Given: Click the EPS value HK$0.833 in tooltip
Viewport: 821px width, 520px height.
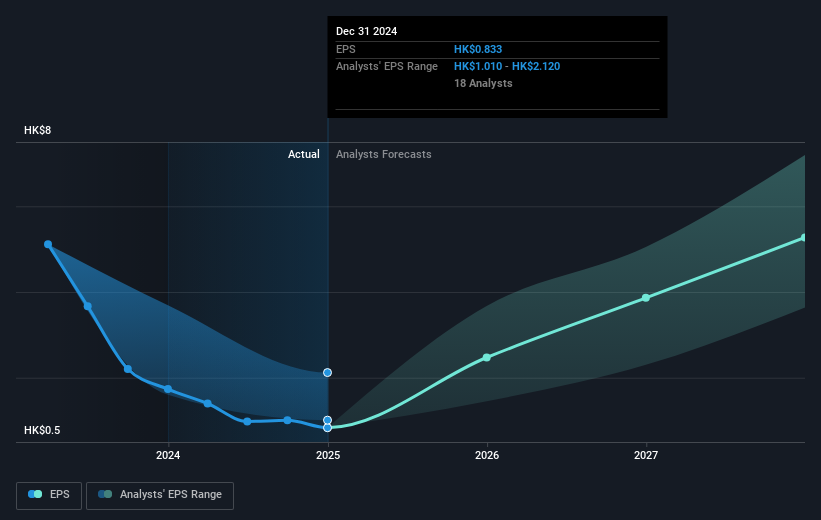Looking at the screenshot, I should pyautogui.click(x=478, y=49).
